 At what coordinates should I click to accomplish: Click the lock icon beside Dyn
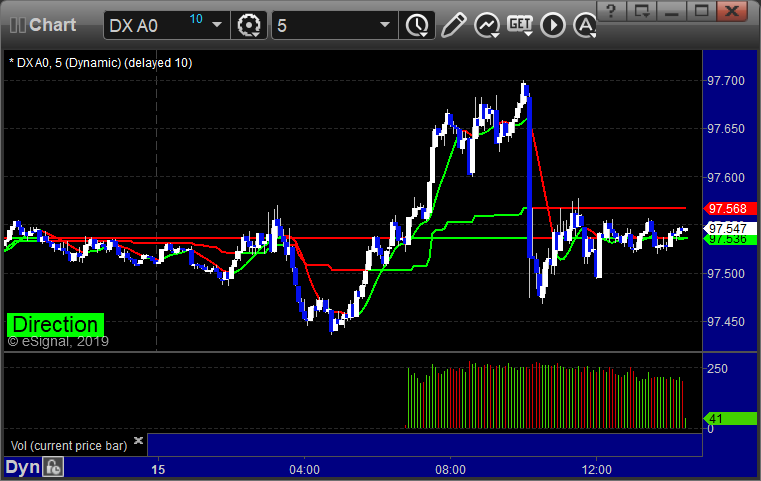53,467
